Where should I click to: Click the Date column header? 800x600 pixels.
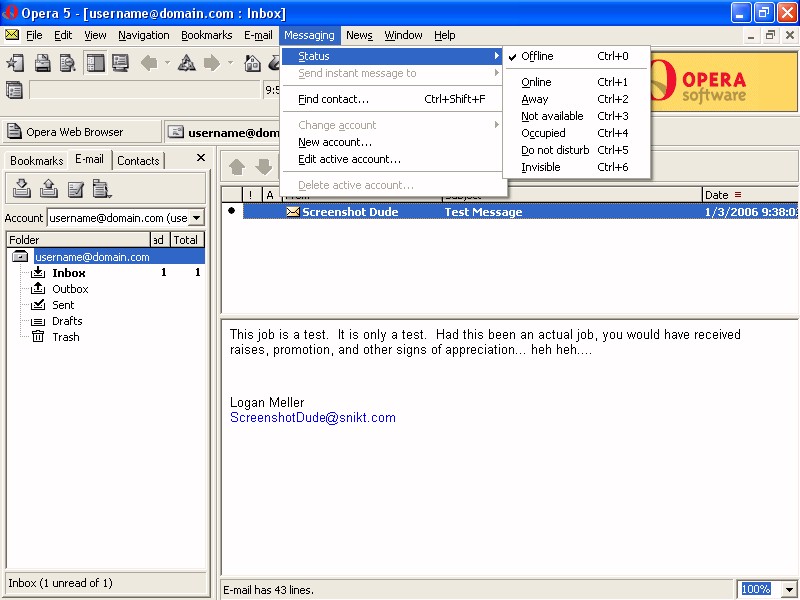[x=750, y=195]
